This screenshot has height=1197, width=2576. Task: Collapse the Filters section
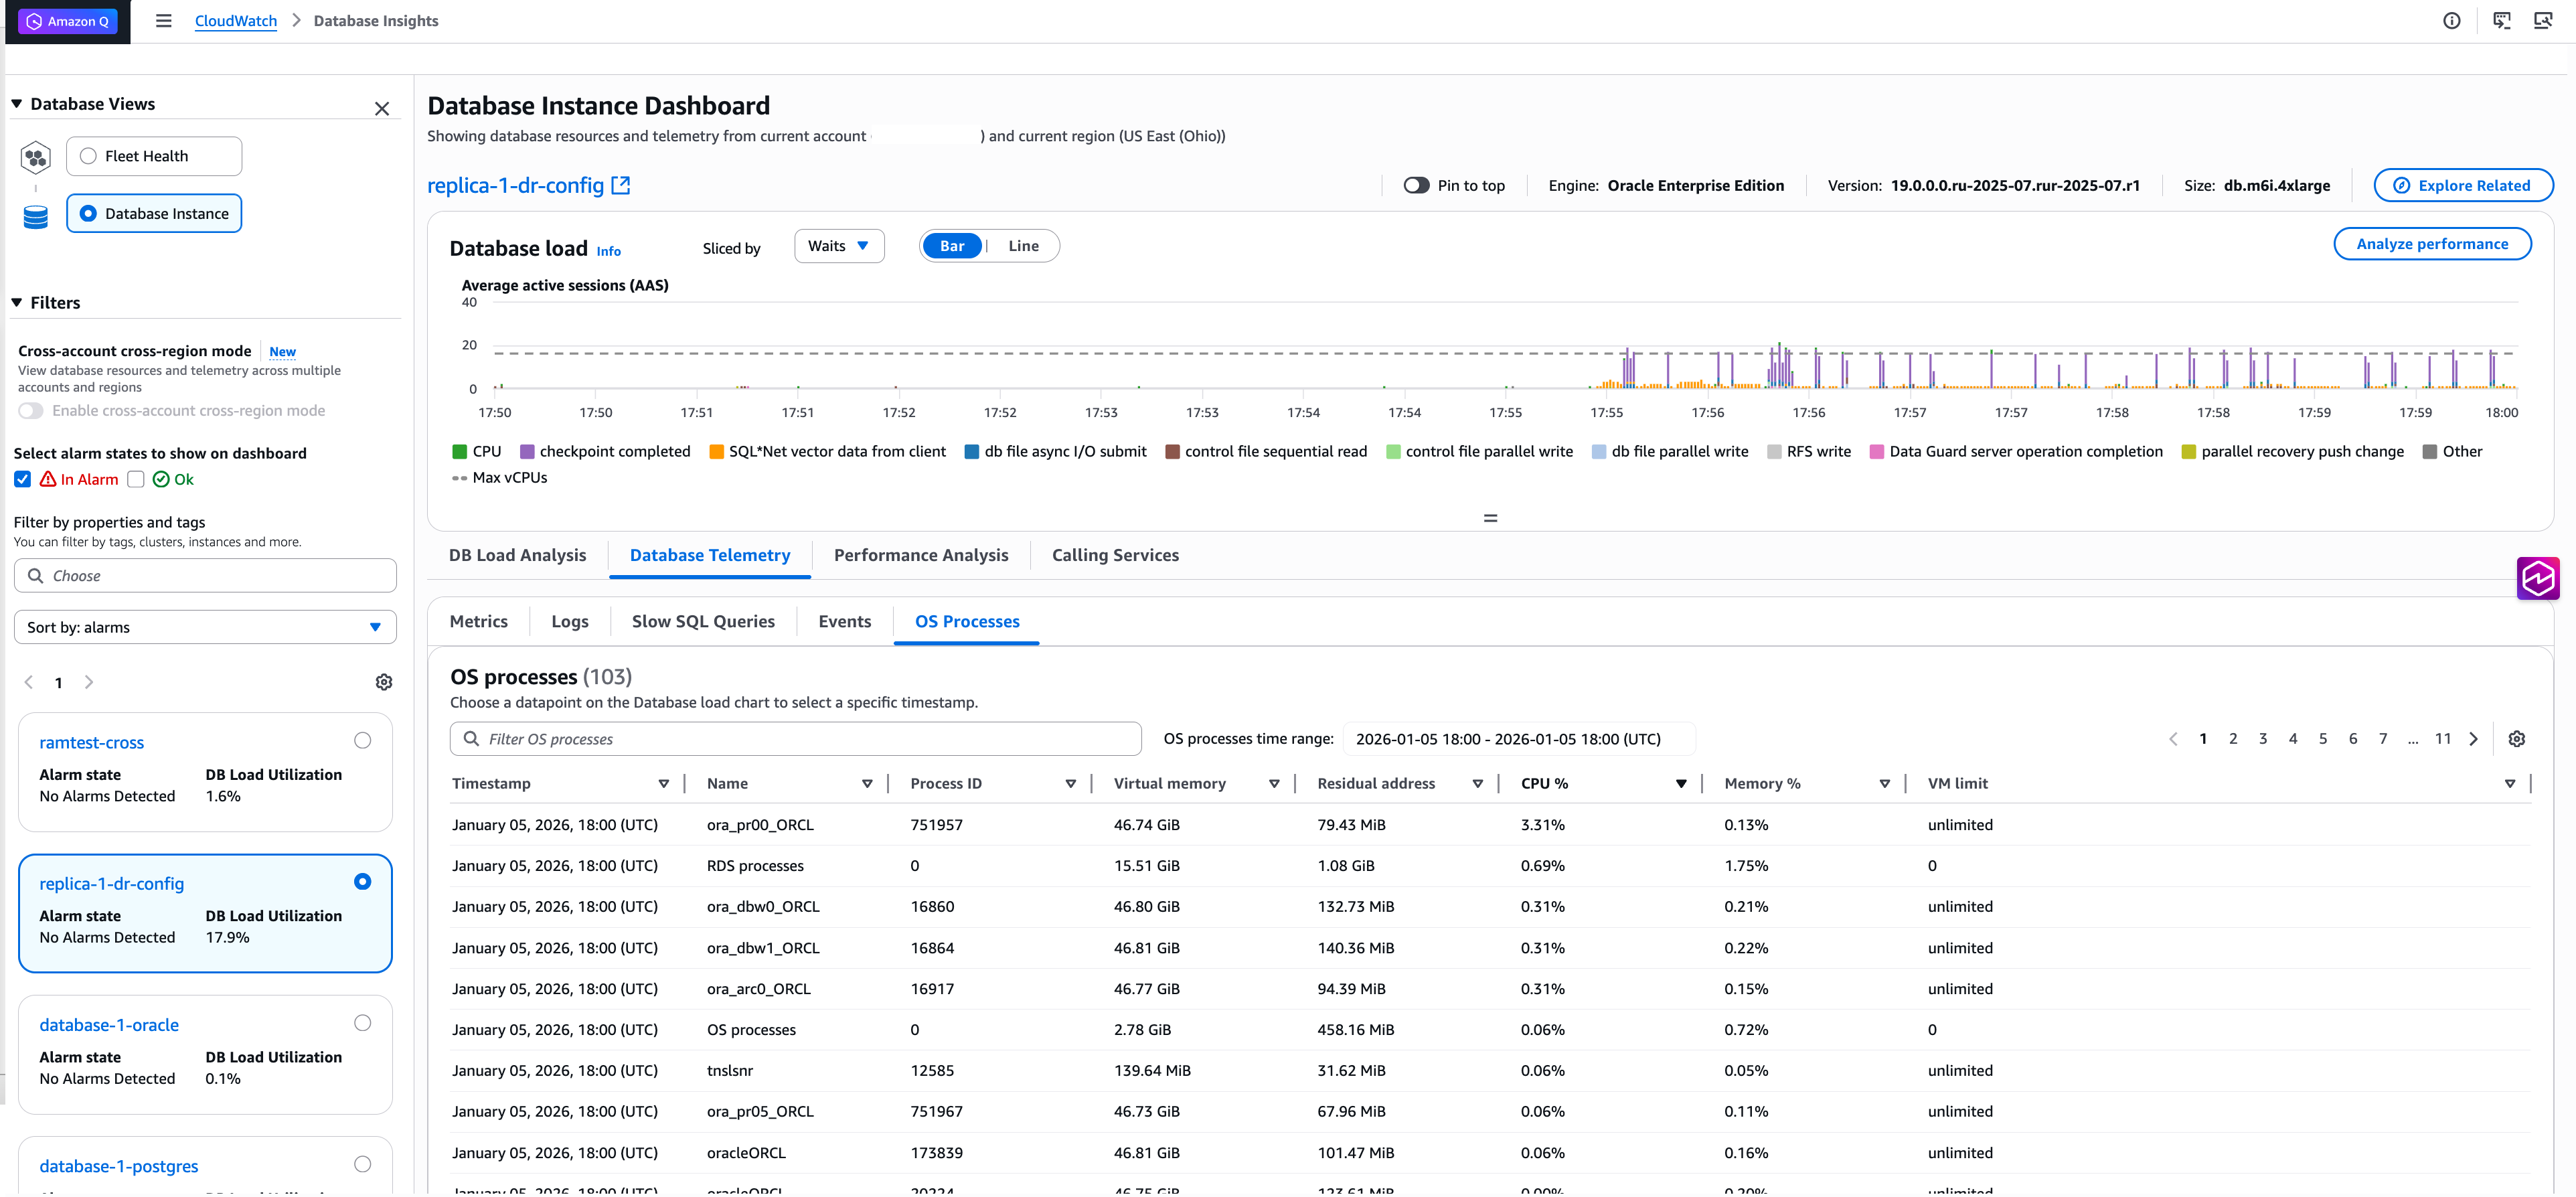pos(17,303)
